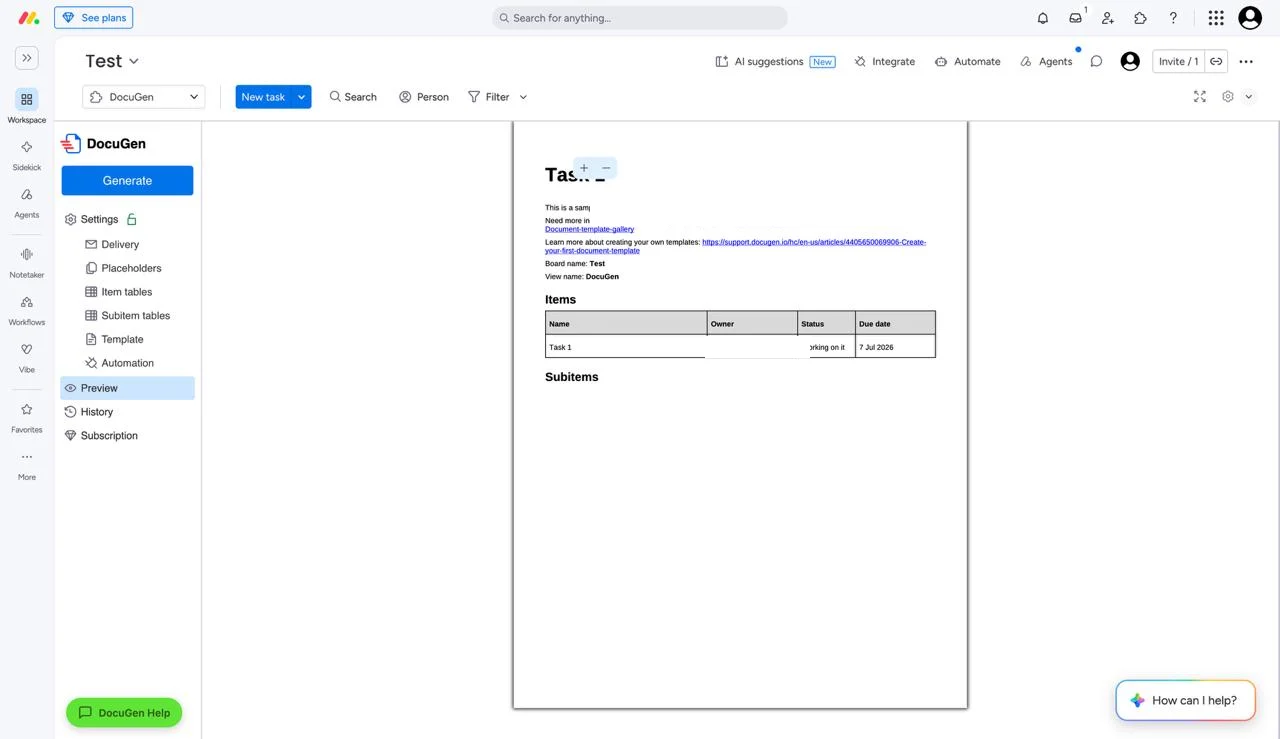Click the DocuGen logo in side panel
This screenshot has width=1280, height=739.
(x=103, y=144)
